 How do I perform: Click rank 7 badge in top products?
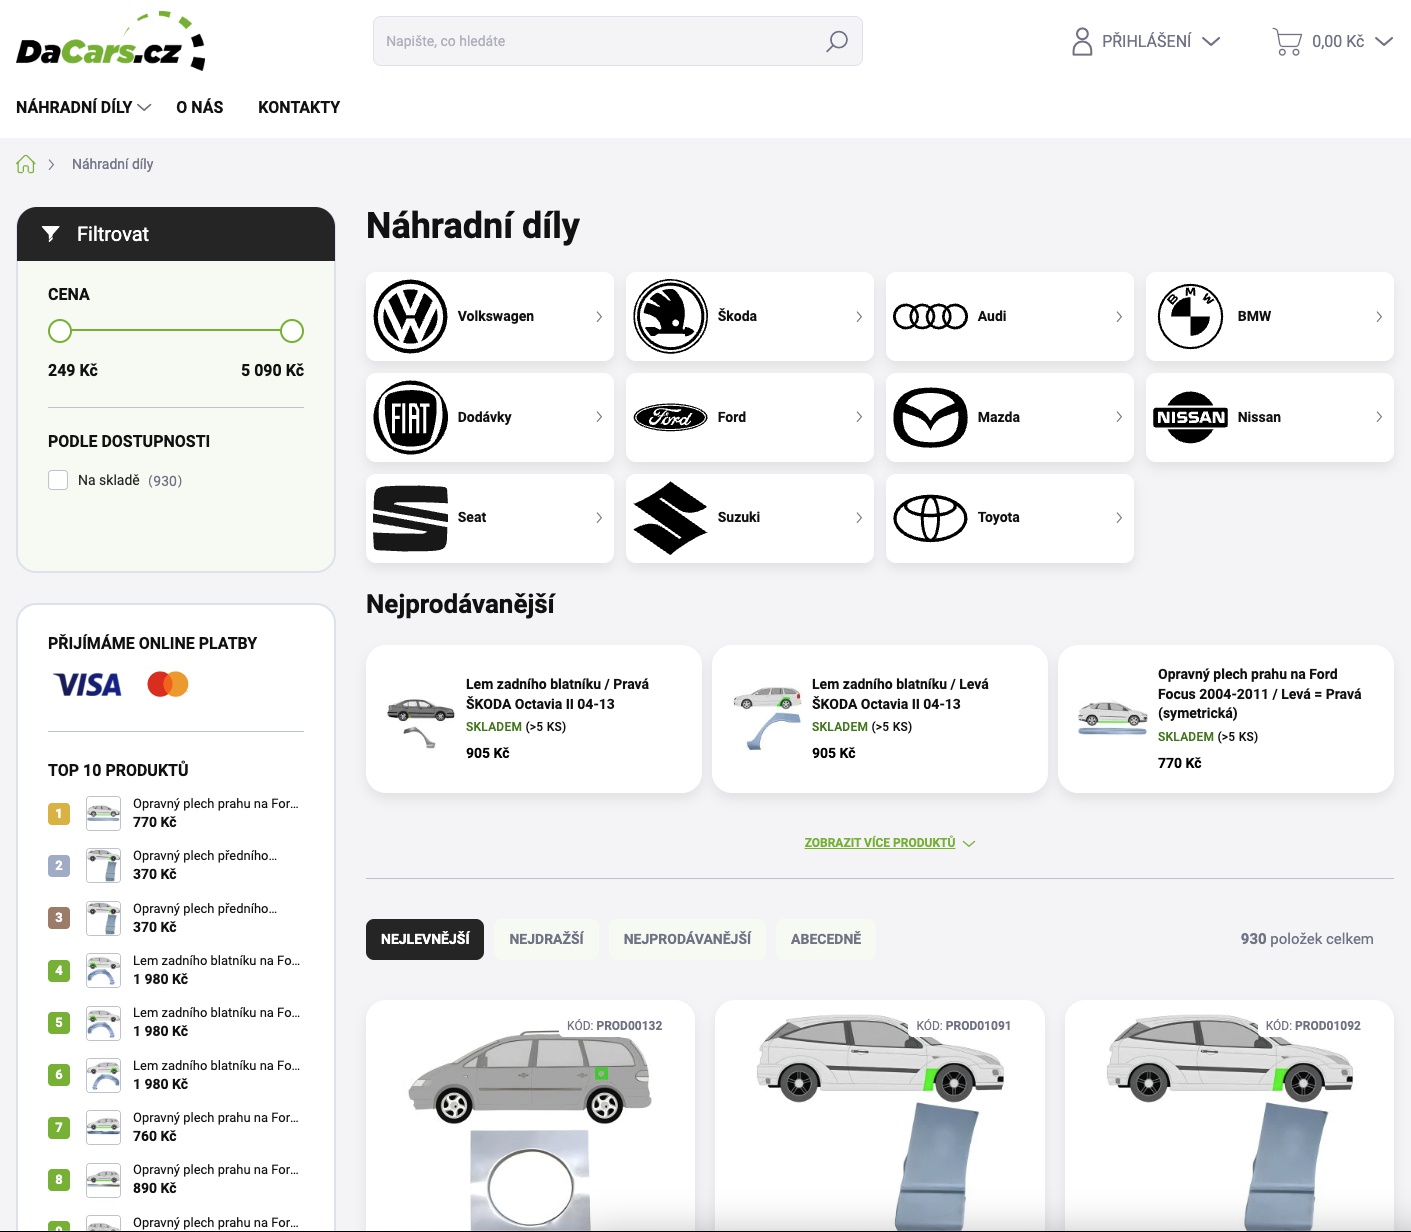(59, 1127)
